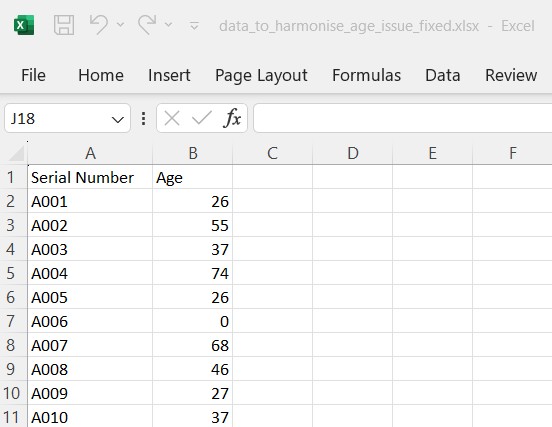Click into the formula bar input field

[x=402, y=118]
